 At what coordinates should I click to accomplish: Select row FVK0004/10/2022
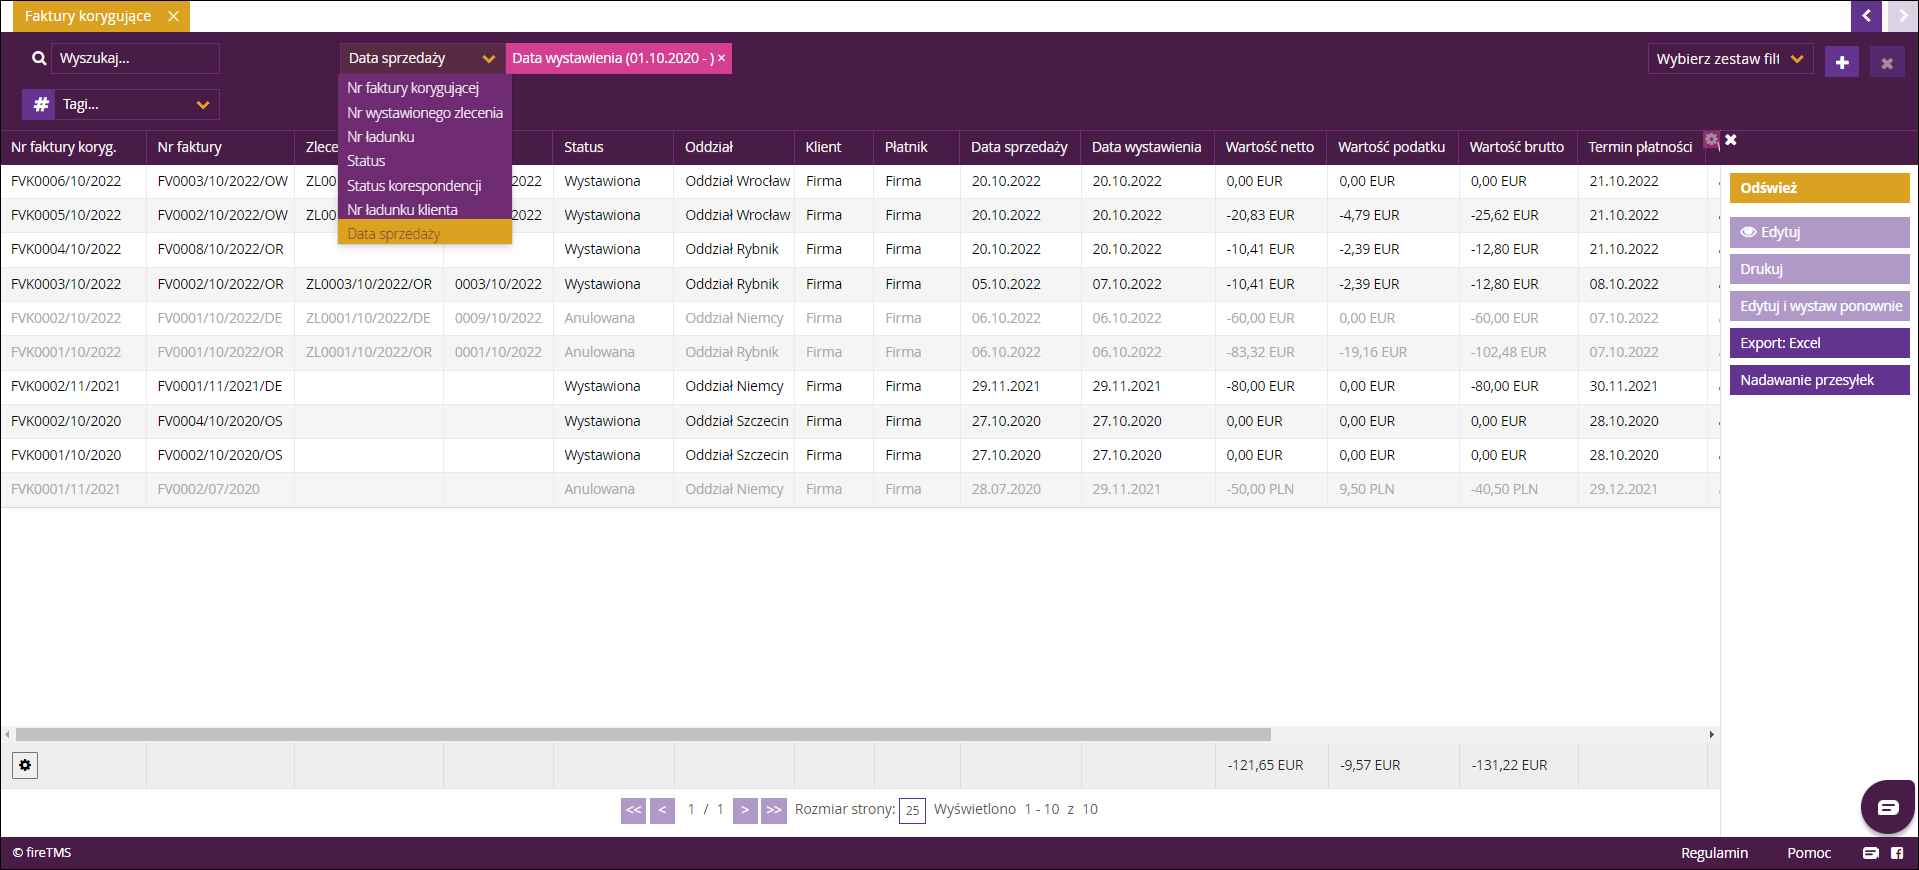coord(860,249)
